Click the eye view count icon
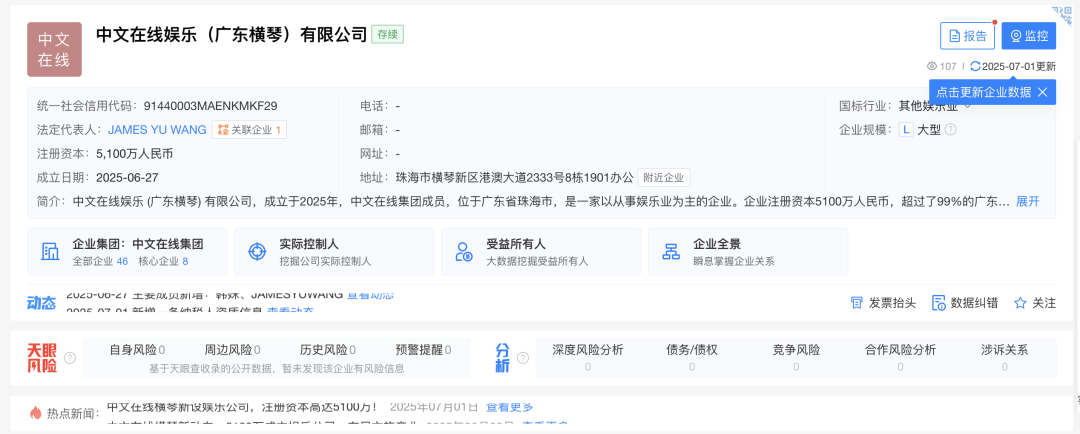Image resolution: width=1080 pixels, height=434 pixels. click(x=932, y=66)
